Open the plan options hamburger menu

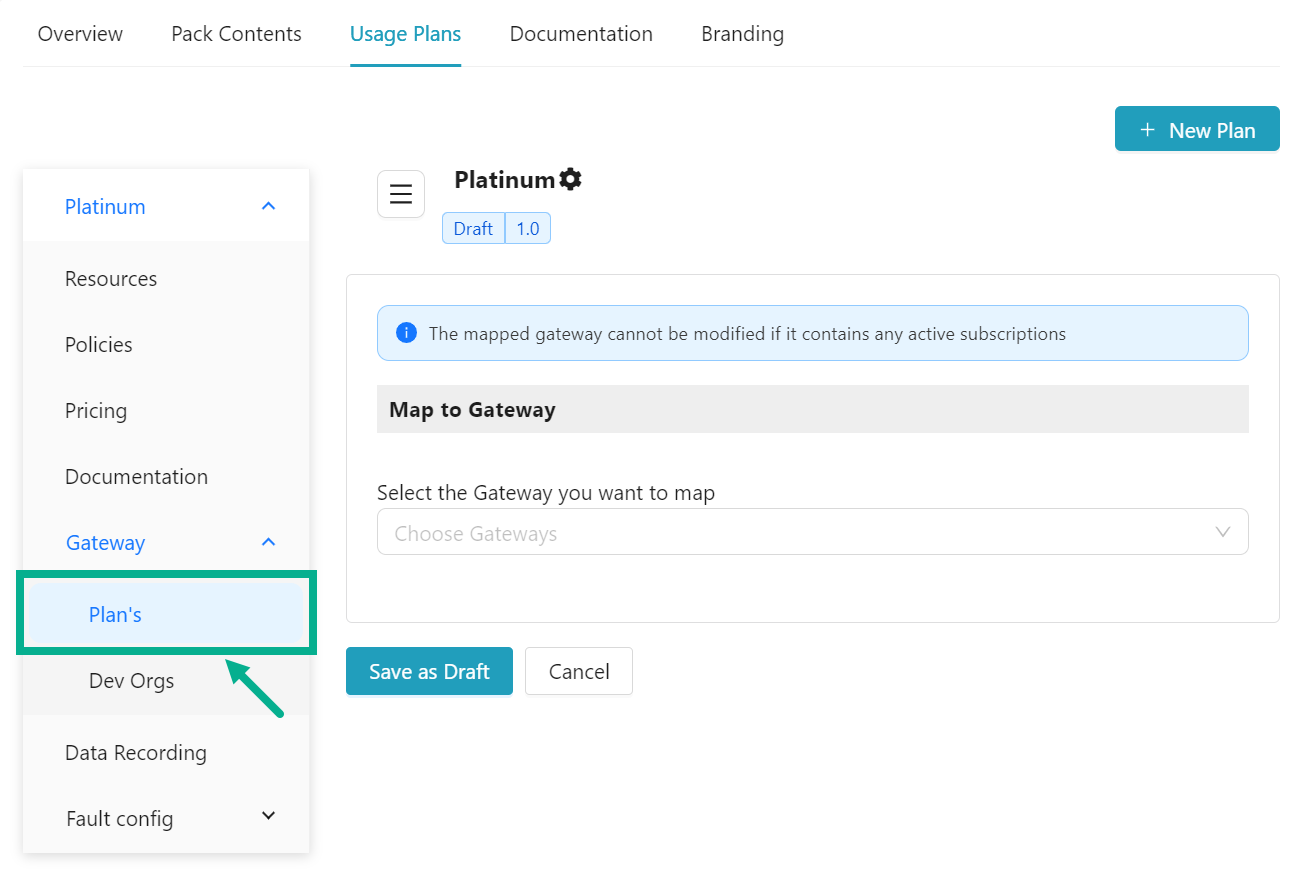click(x=401, y=194)
